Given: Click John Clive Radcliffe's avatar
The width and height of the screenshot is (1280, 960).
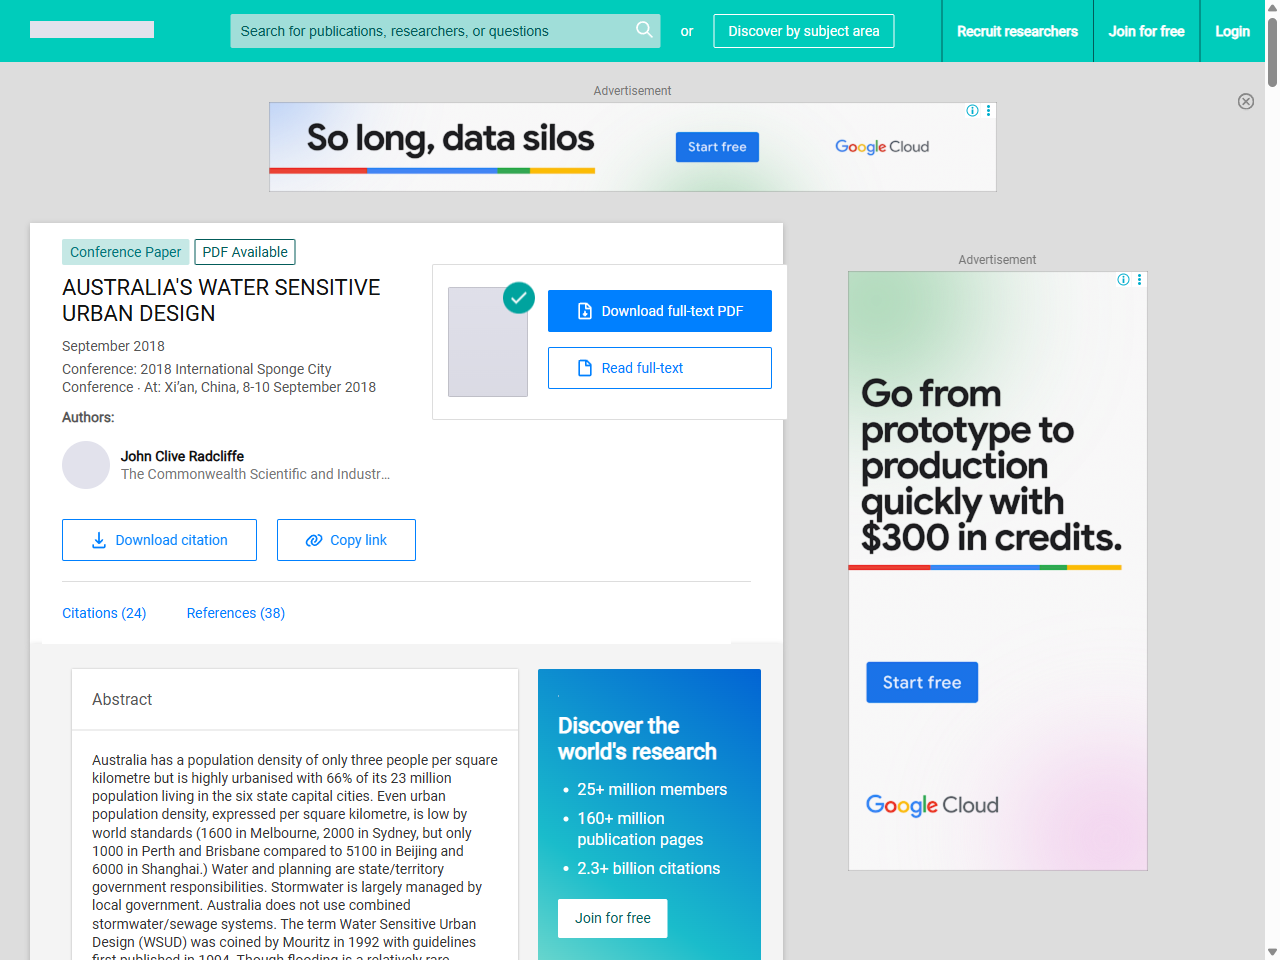Looking at the screenshot, I should (86, 465).
